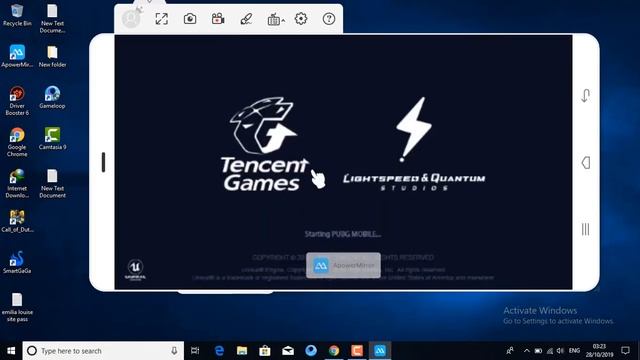Screen dimensions: 640x360
Task: Select the Driver Booster 6 shortcut
Action: pos(17,101)
